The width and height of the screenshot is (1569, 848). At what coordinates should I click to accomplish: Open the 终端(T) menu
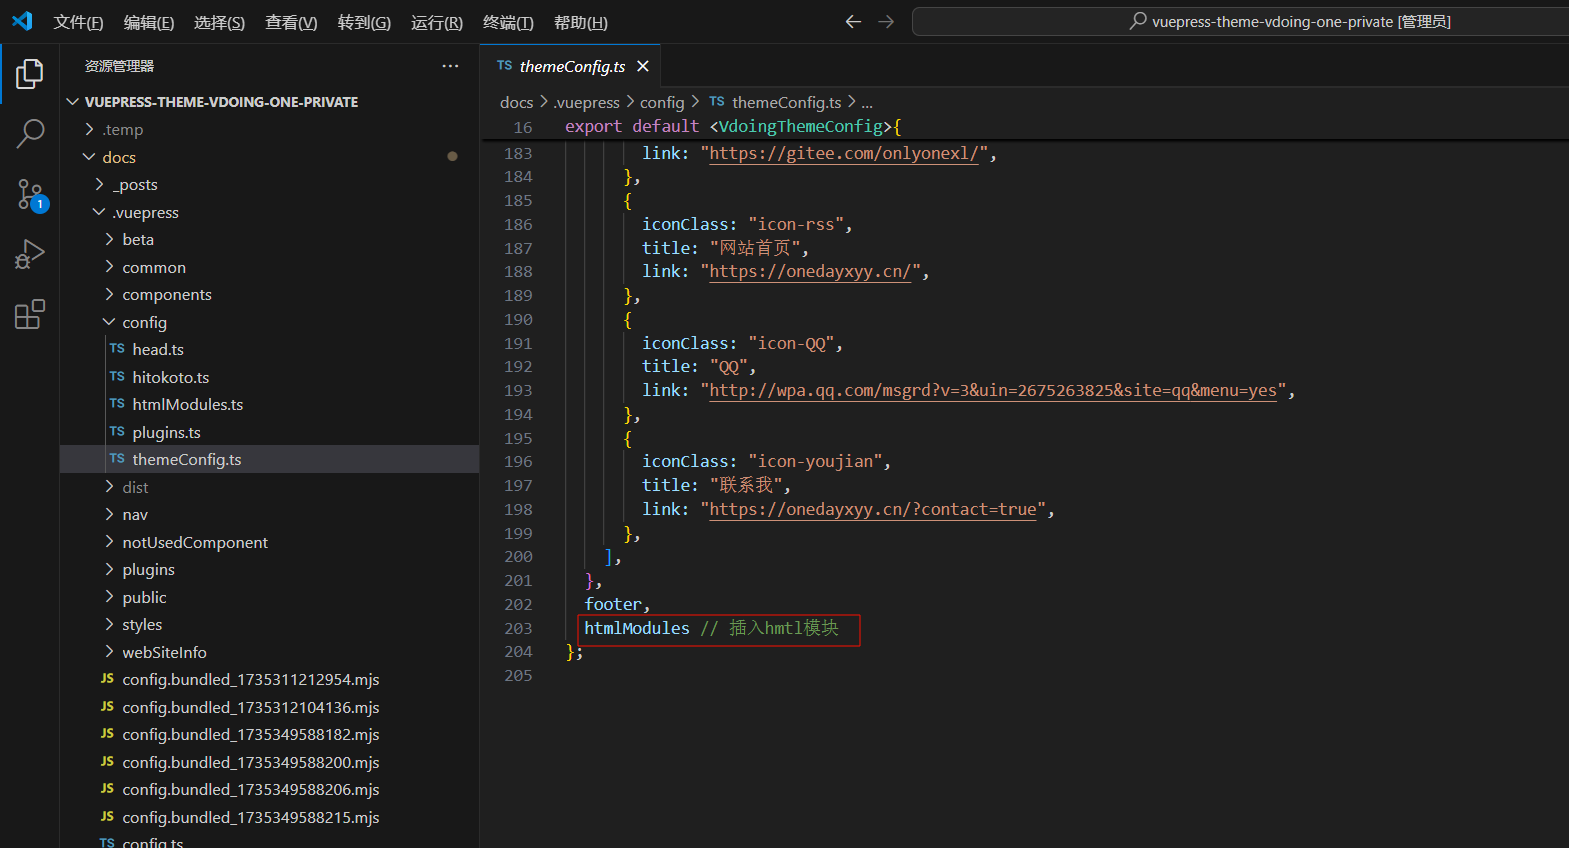[x=508, y=22]
